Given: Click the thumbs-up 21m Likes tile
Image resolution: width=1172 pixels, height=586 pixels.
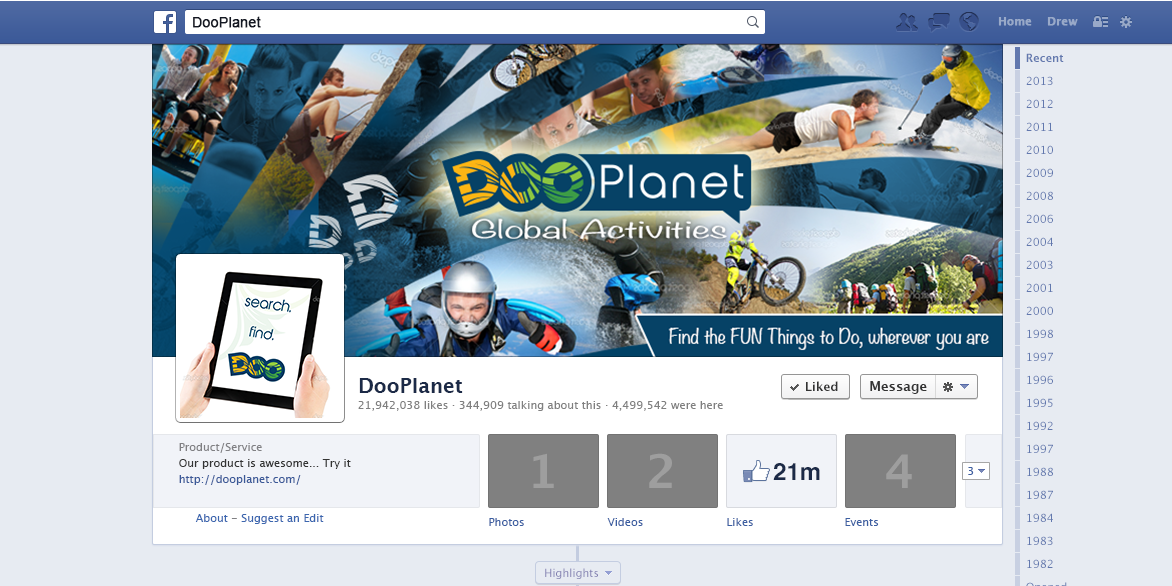Looking at the screenshot, I should [781, 471].
